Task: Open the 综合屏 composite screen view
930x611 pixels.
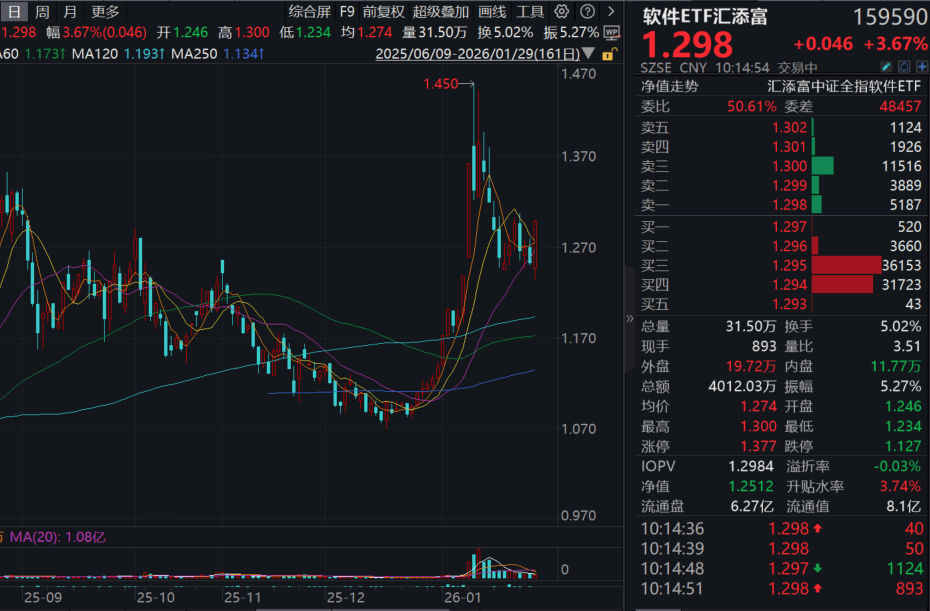Action: [x=309, y=11]
